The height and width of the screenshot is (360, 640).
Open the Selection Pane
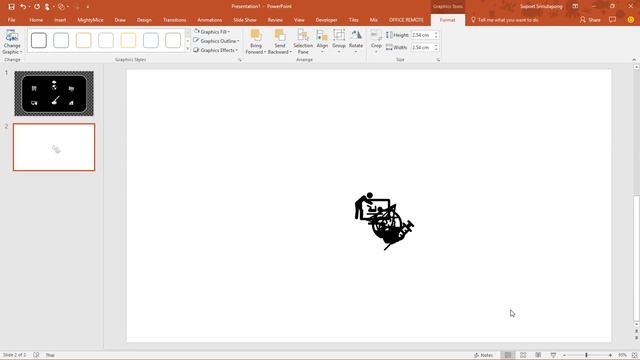click(303, 42)
